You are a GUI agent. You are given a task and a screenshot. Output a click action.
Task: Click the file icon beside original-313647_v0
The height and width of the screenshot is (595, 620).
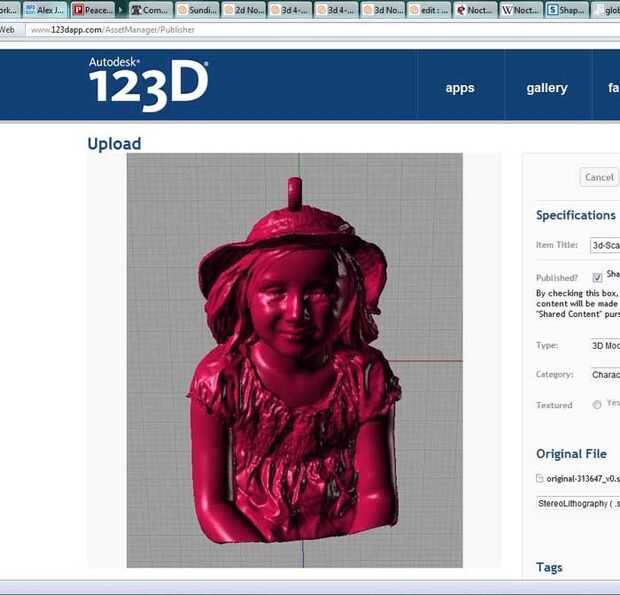click(540, 478)
